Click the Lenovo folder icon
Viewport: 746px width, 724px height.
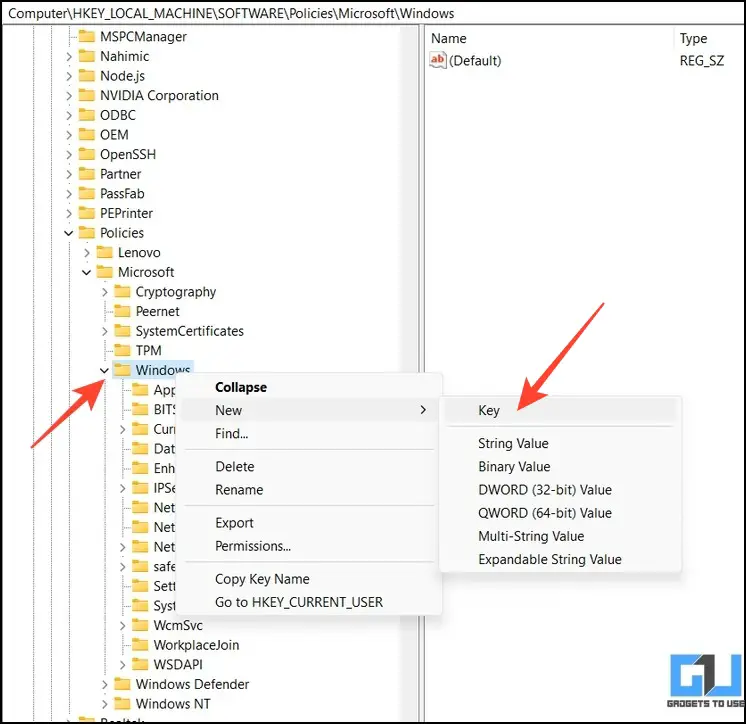click(x=105, y=253)
